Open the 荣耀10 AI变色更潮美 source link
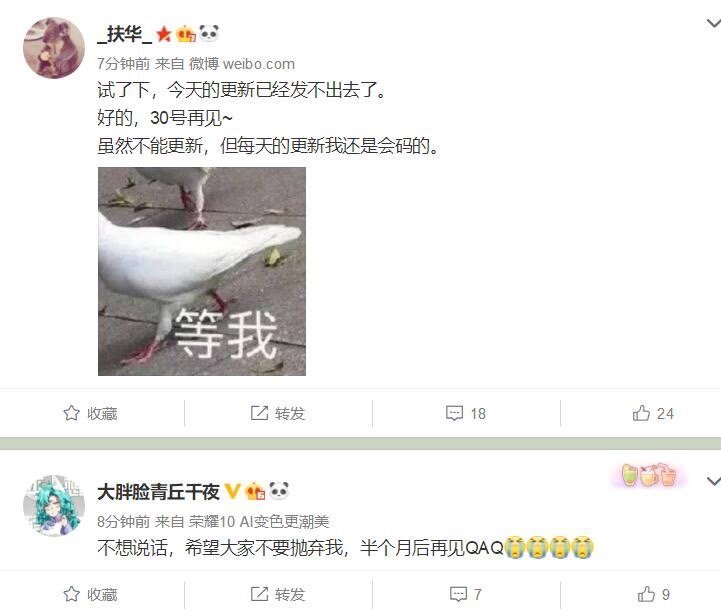This screenshot has width=721, height=611. click(259, 522)
